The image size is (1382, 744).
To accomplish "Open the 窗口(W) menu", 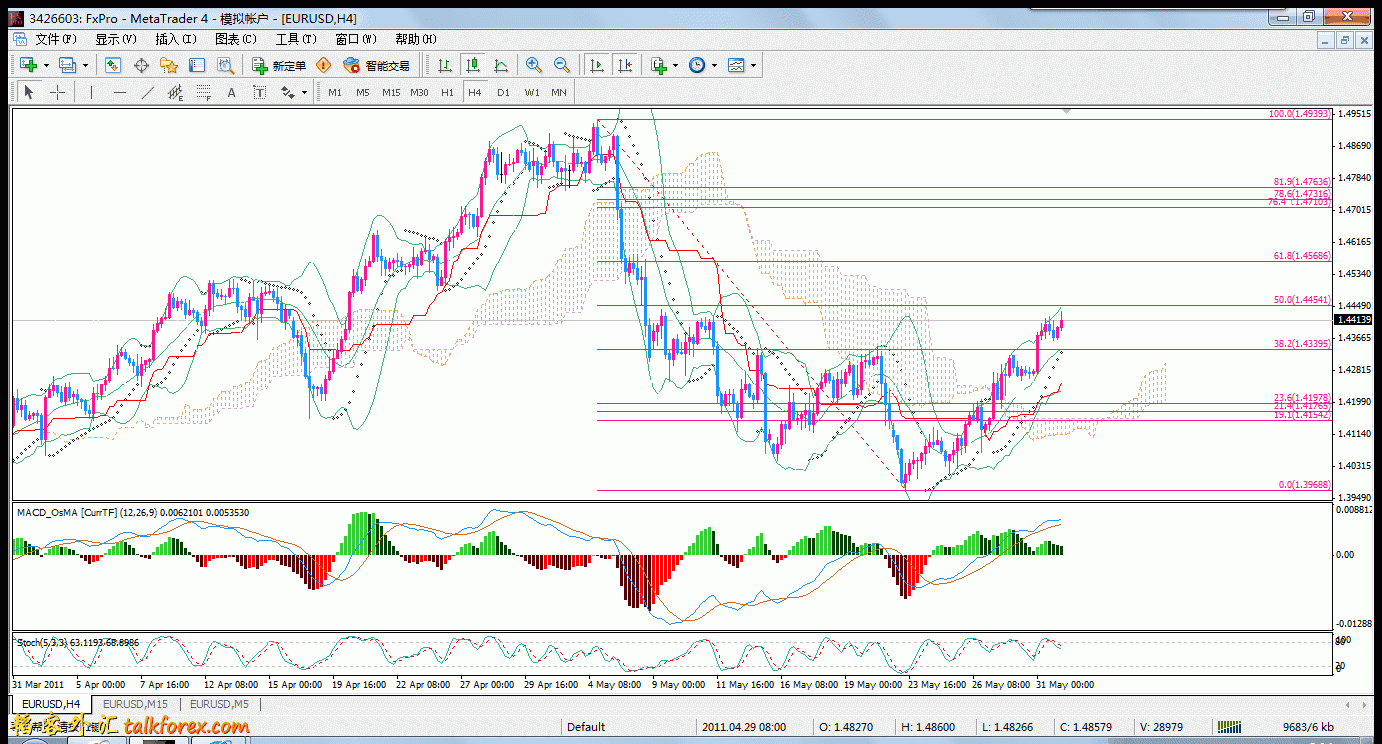I will click(x=356, y=39).
